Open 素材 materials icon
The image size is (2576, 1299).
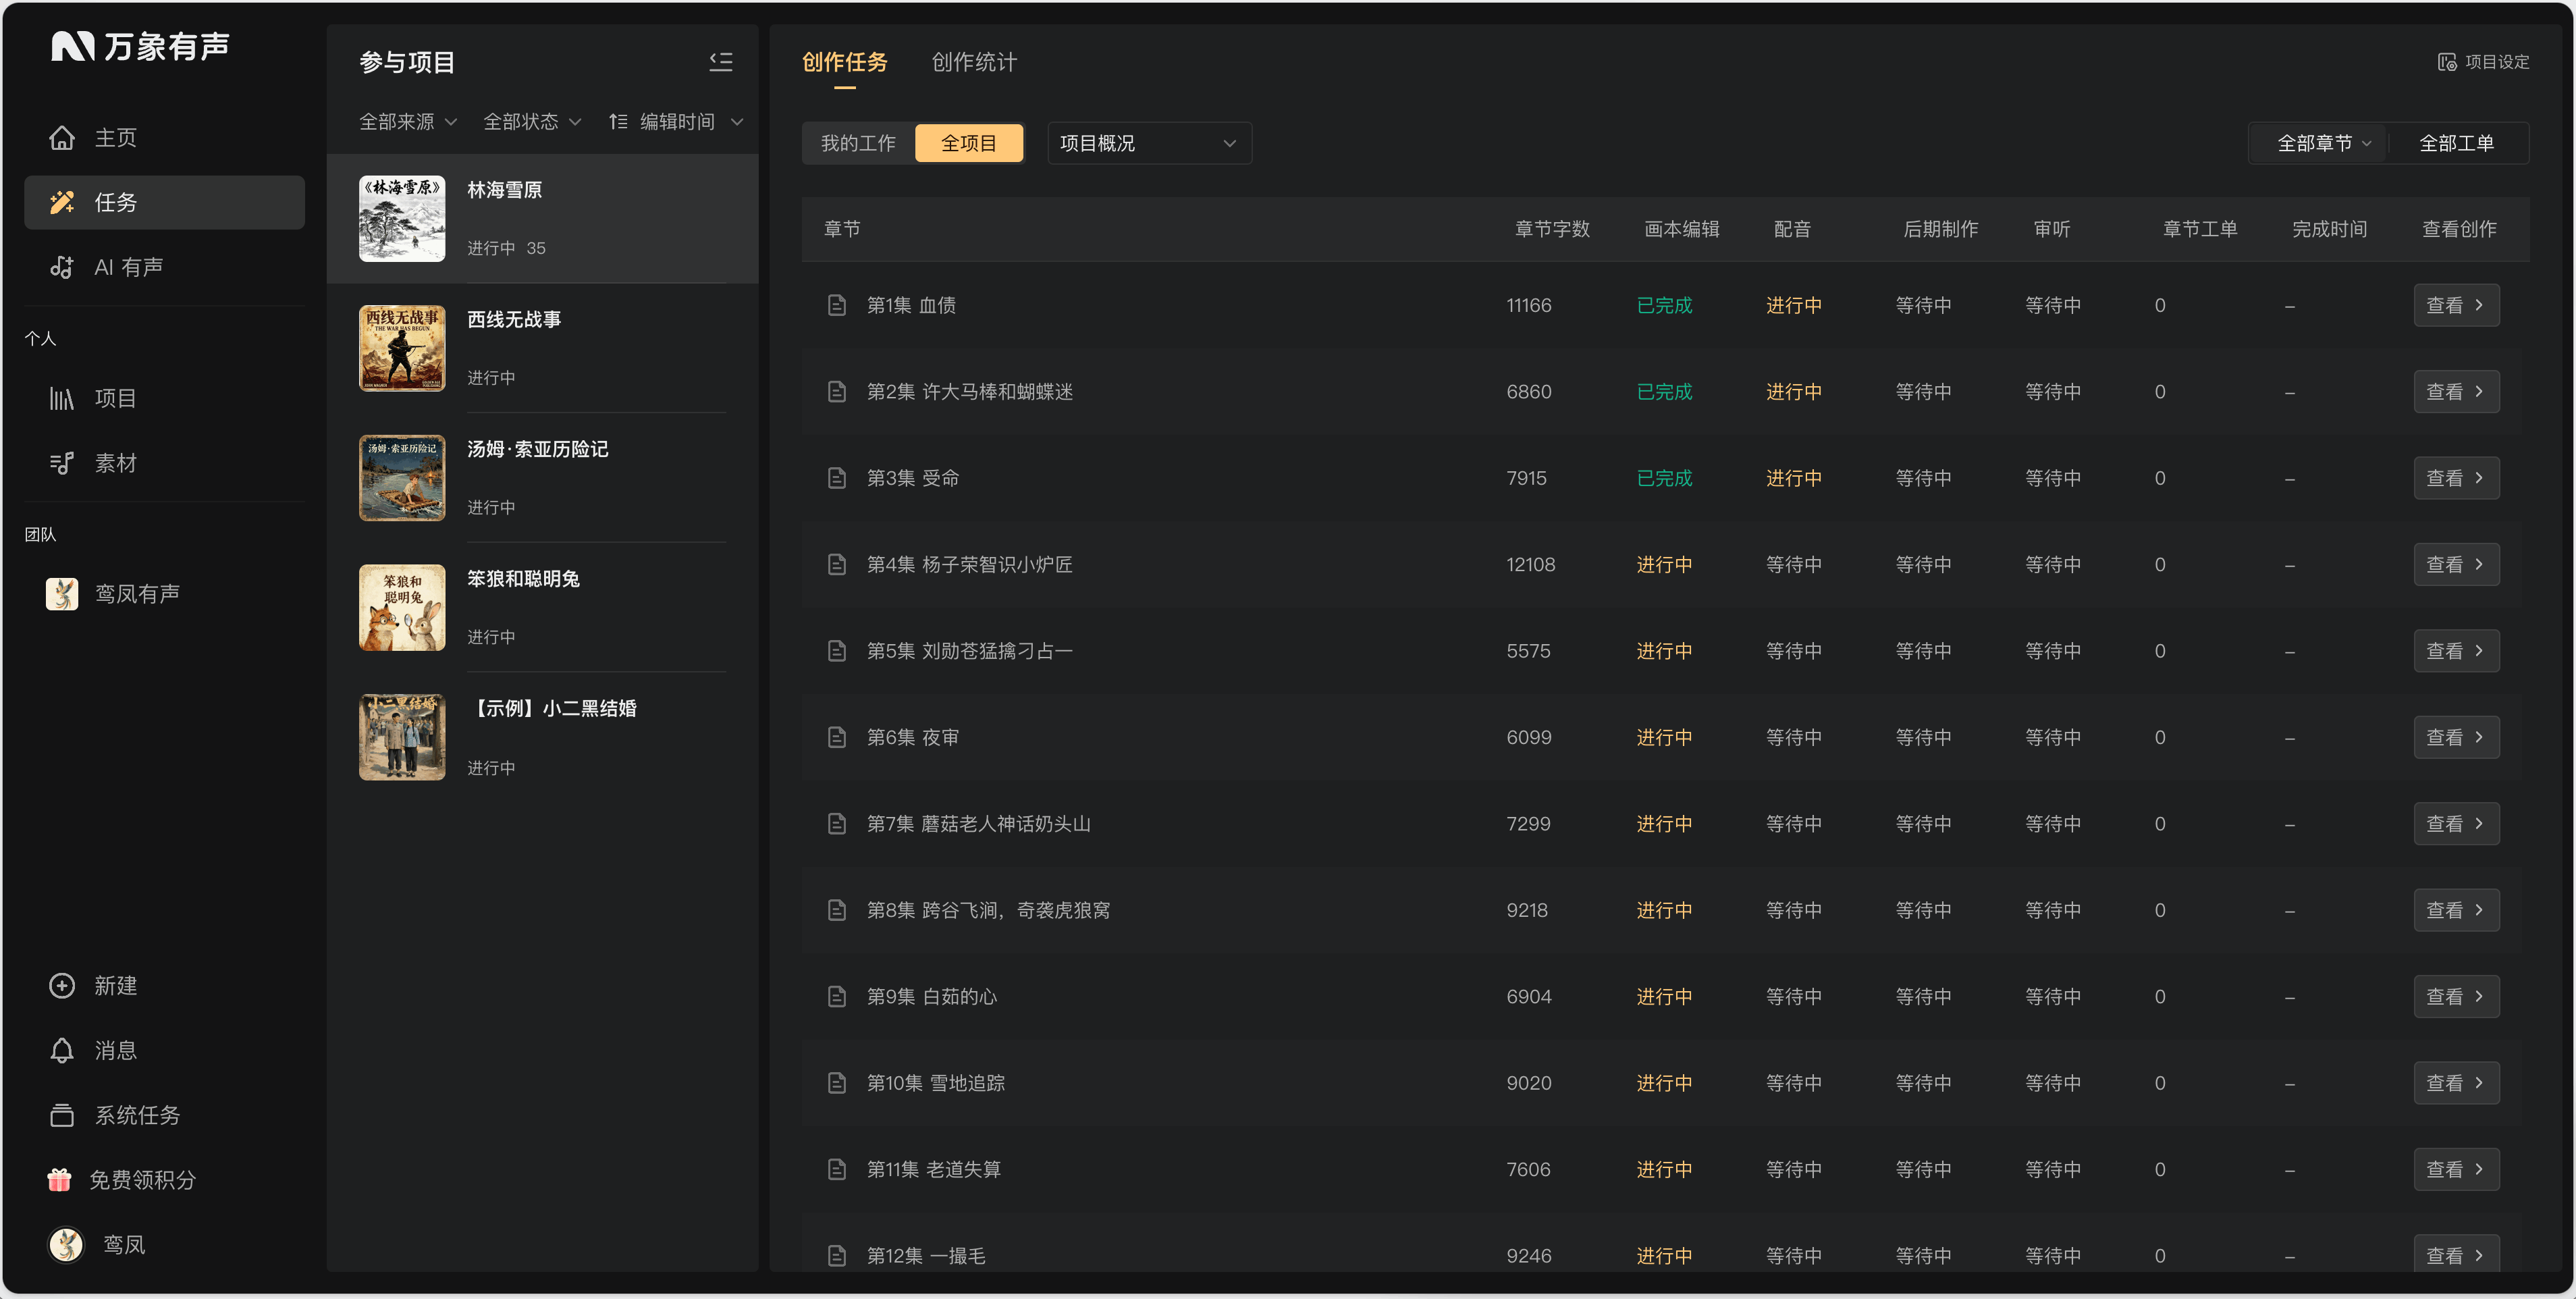[x=62, y=463]
